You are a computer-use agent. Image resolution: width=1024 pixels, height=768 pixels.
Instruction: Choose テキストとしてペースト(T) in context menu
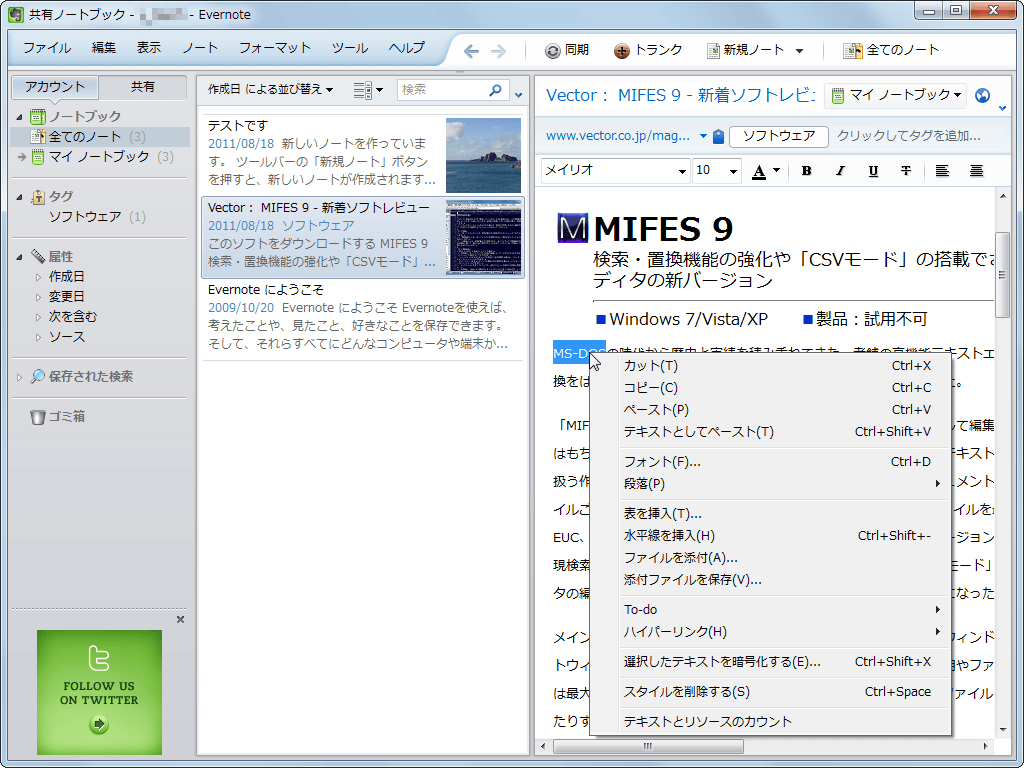[x=770, y=432]
